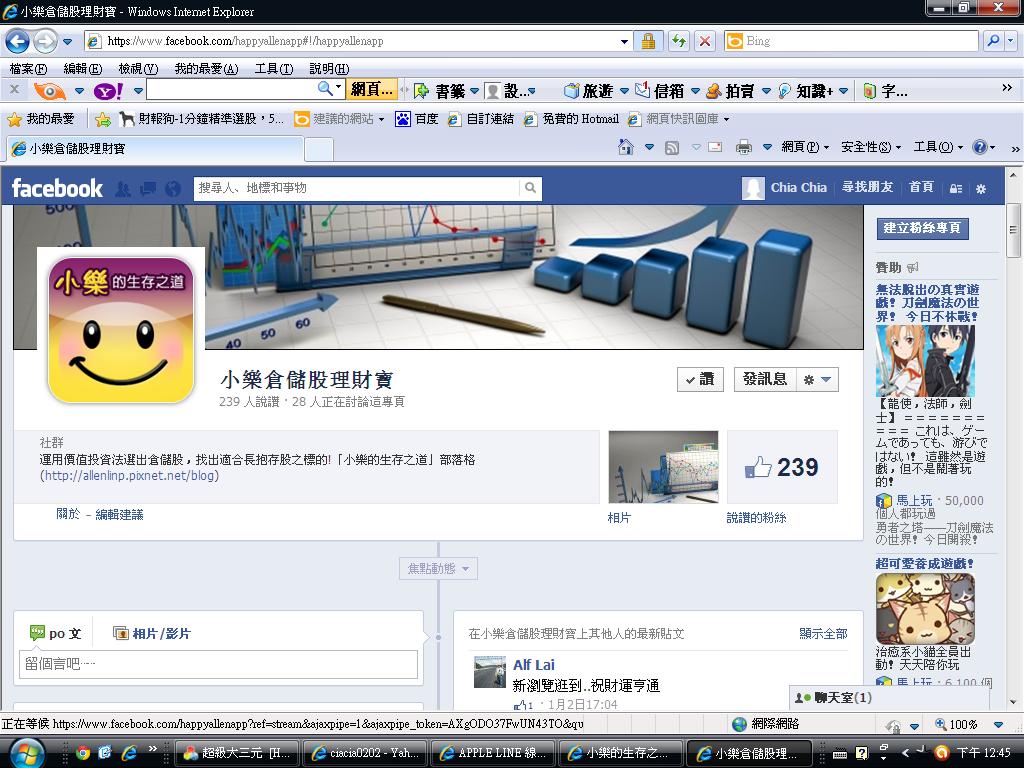Click the 留個言吧 post text box
This screenshot has height=768, width=1024.
[x=218, y=665]
